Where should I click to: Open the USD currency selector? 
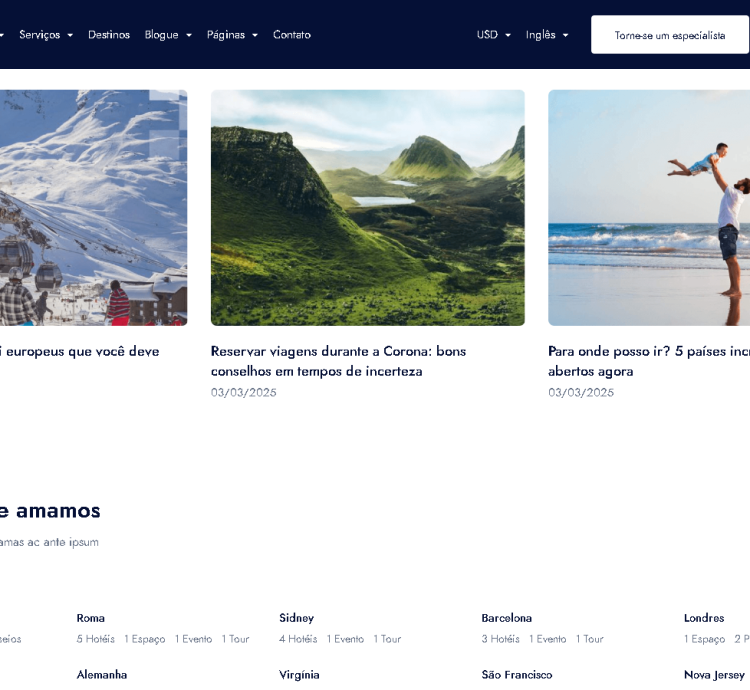[x=493, y=35]
